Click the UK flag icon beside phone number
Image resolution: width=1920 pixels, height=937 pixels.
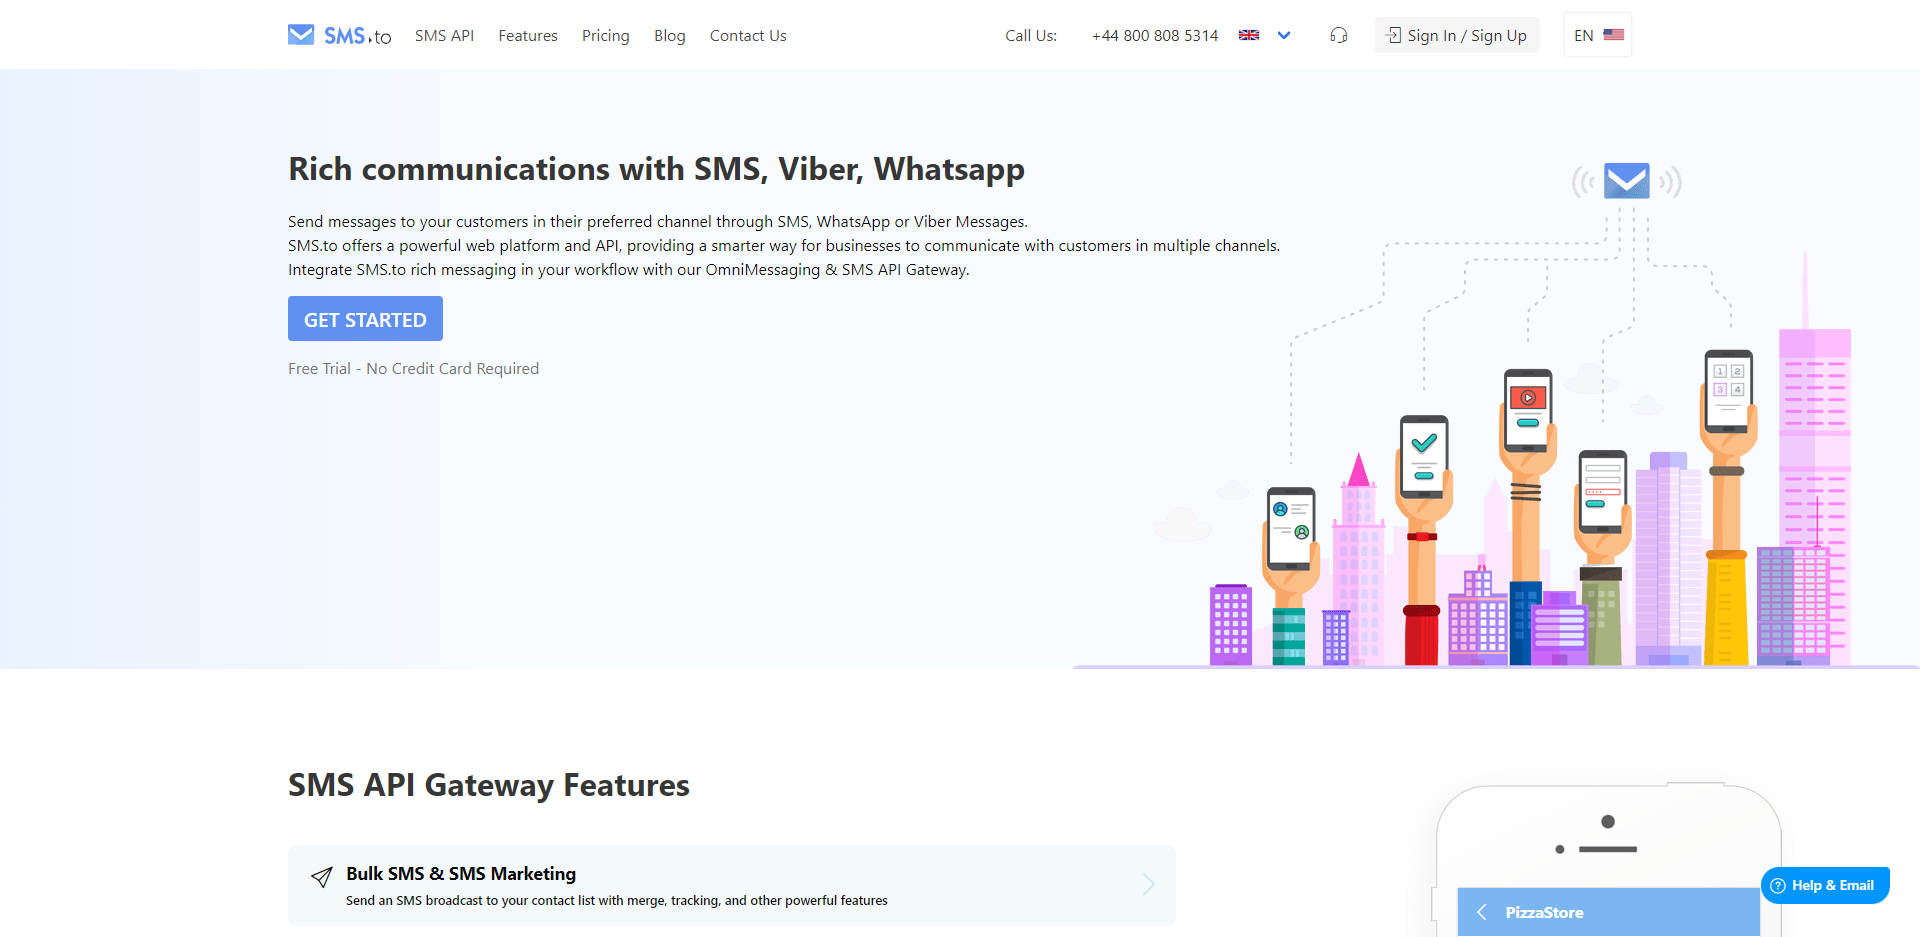tap(1249, 35)
